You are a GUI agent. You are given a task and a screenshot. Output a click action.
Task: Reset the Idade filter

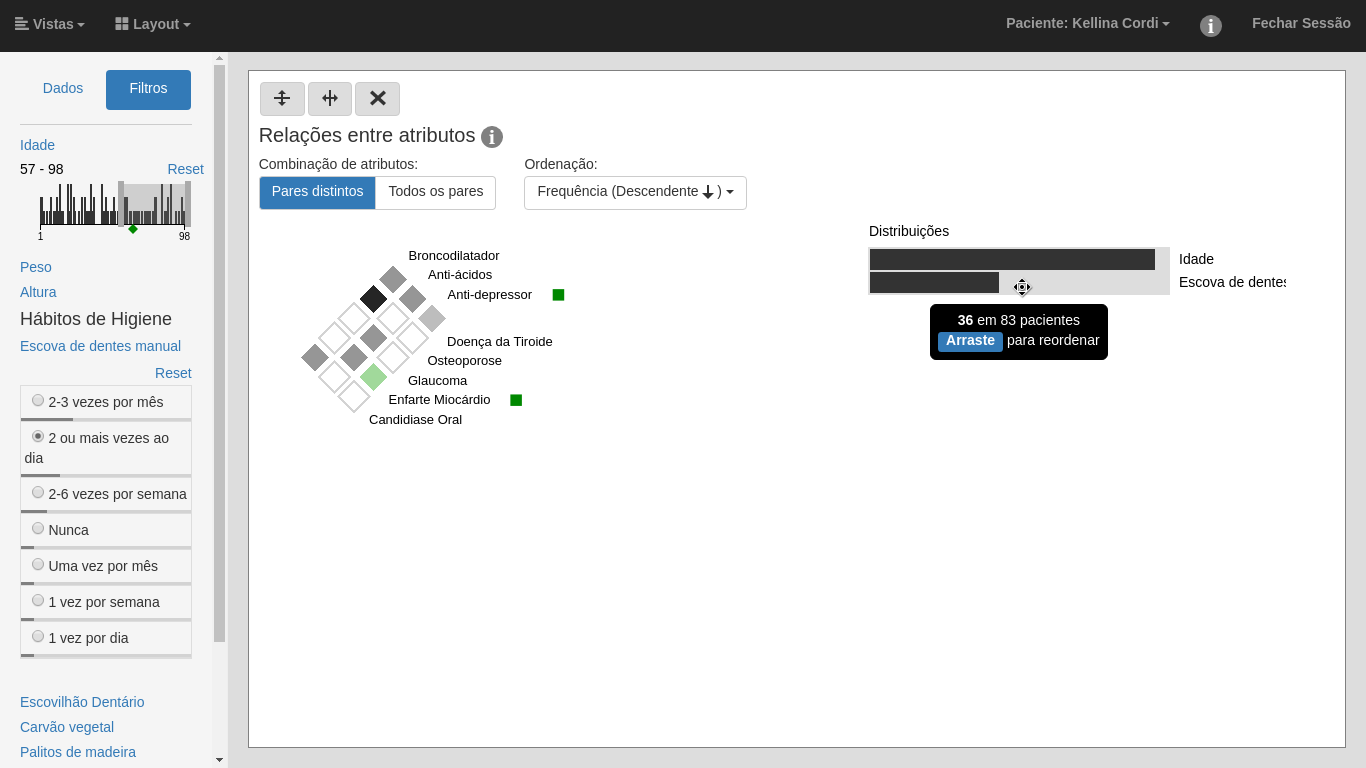click(x=185, y=169)
